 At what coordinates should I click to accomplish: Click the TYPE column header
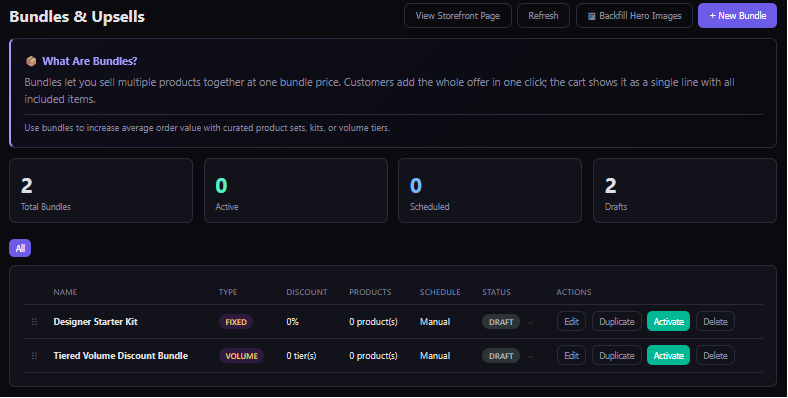click(x=228, y=292)
